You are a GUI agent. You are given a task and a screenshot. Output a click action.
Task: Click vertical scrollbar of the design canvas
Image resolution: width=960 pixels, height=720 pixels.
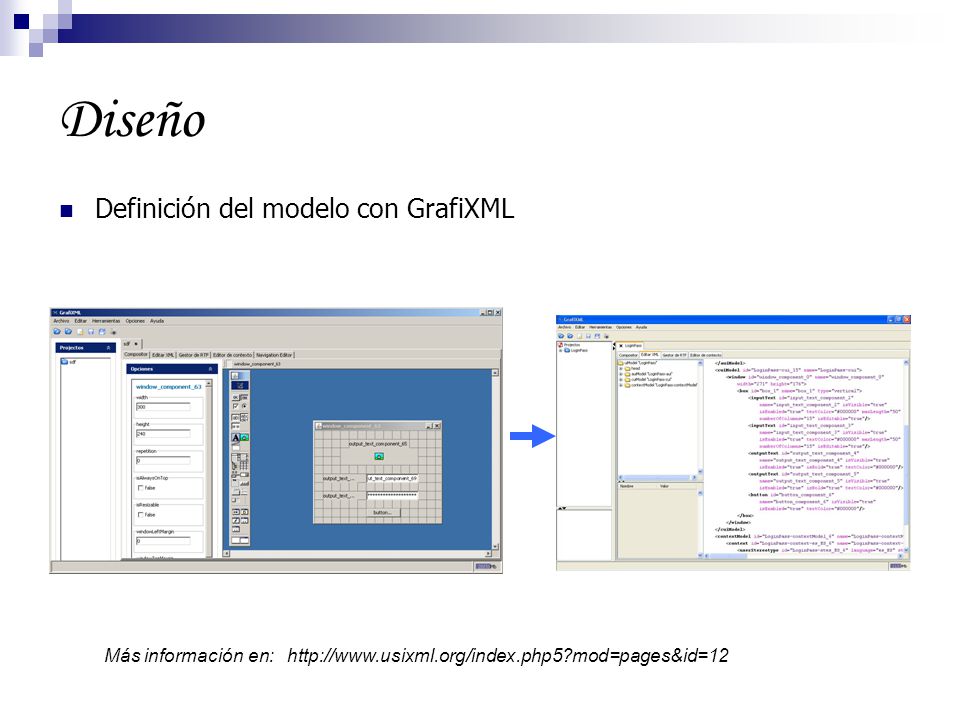(495, 459)
